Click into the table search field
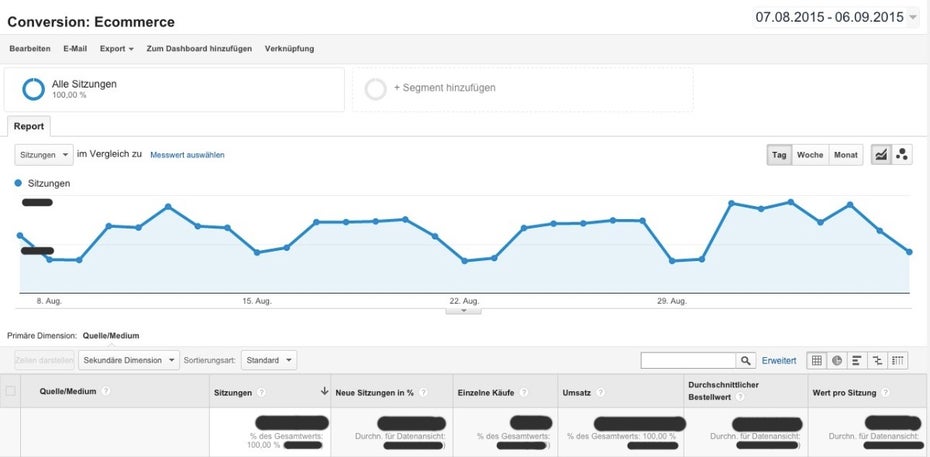The width and height of the screenshot is (930, 457). [689, 360]
